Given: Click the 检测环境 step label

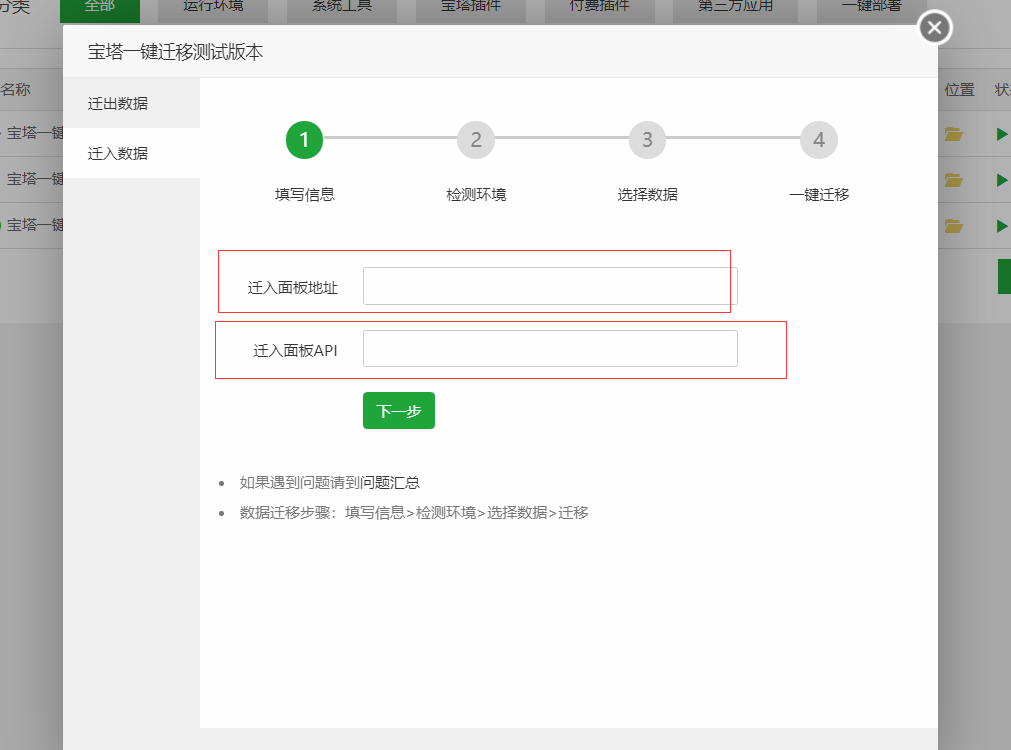Looking at the screenshot, I should point(476,194).
